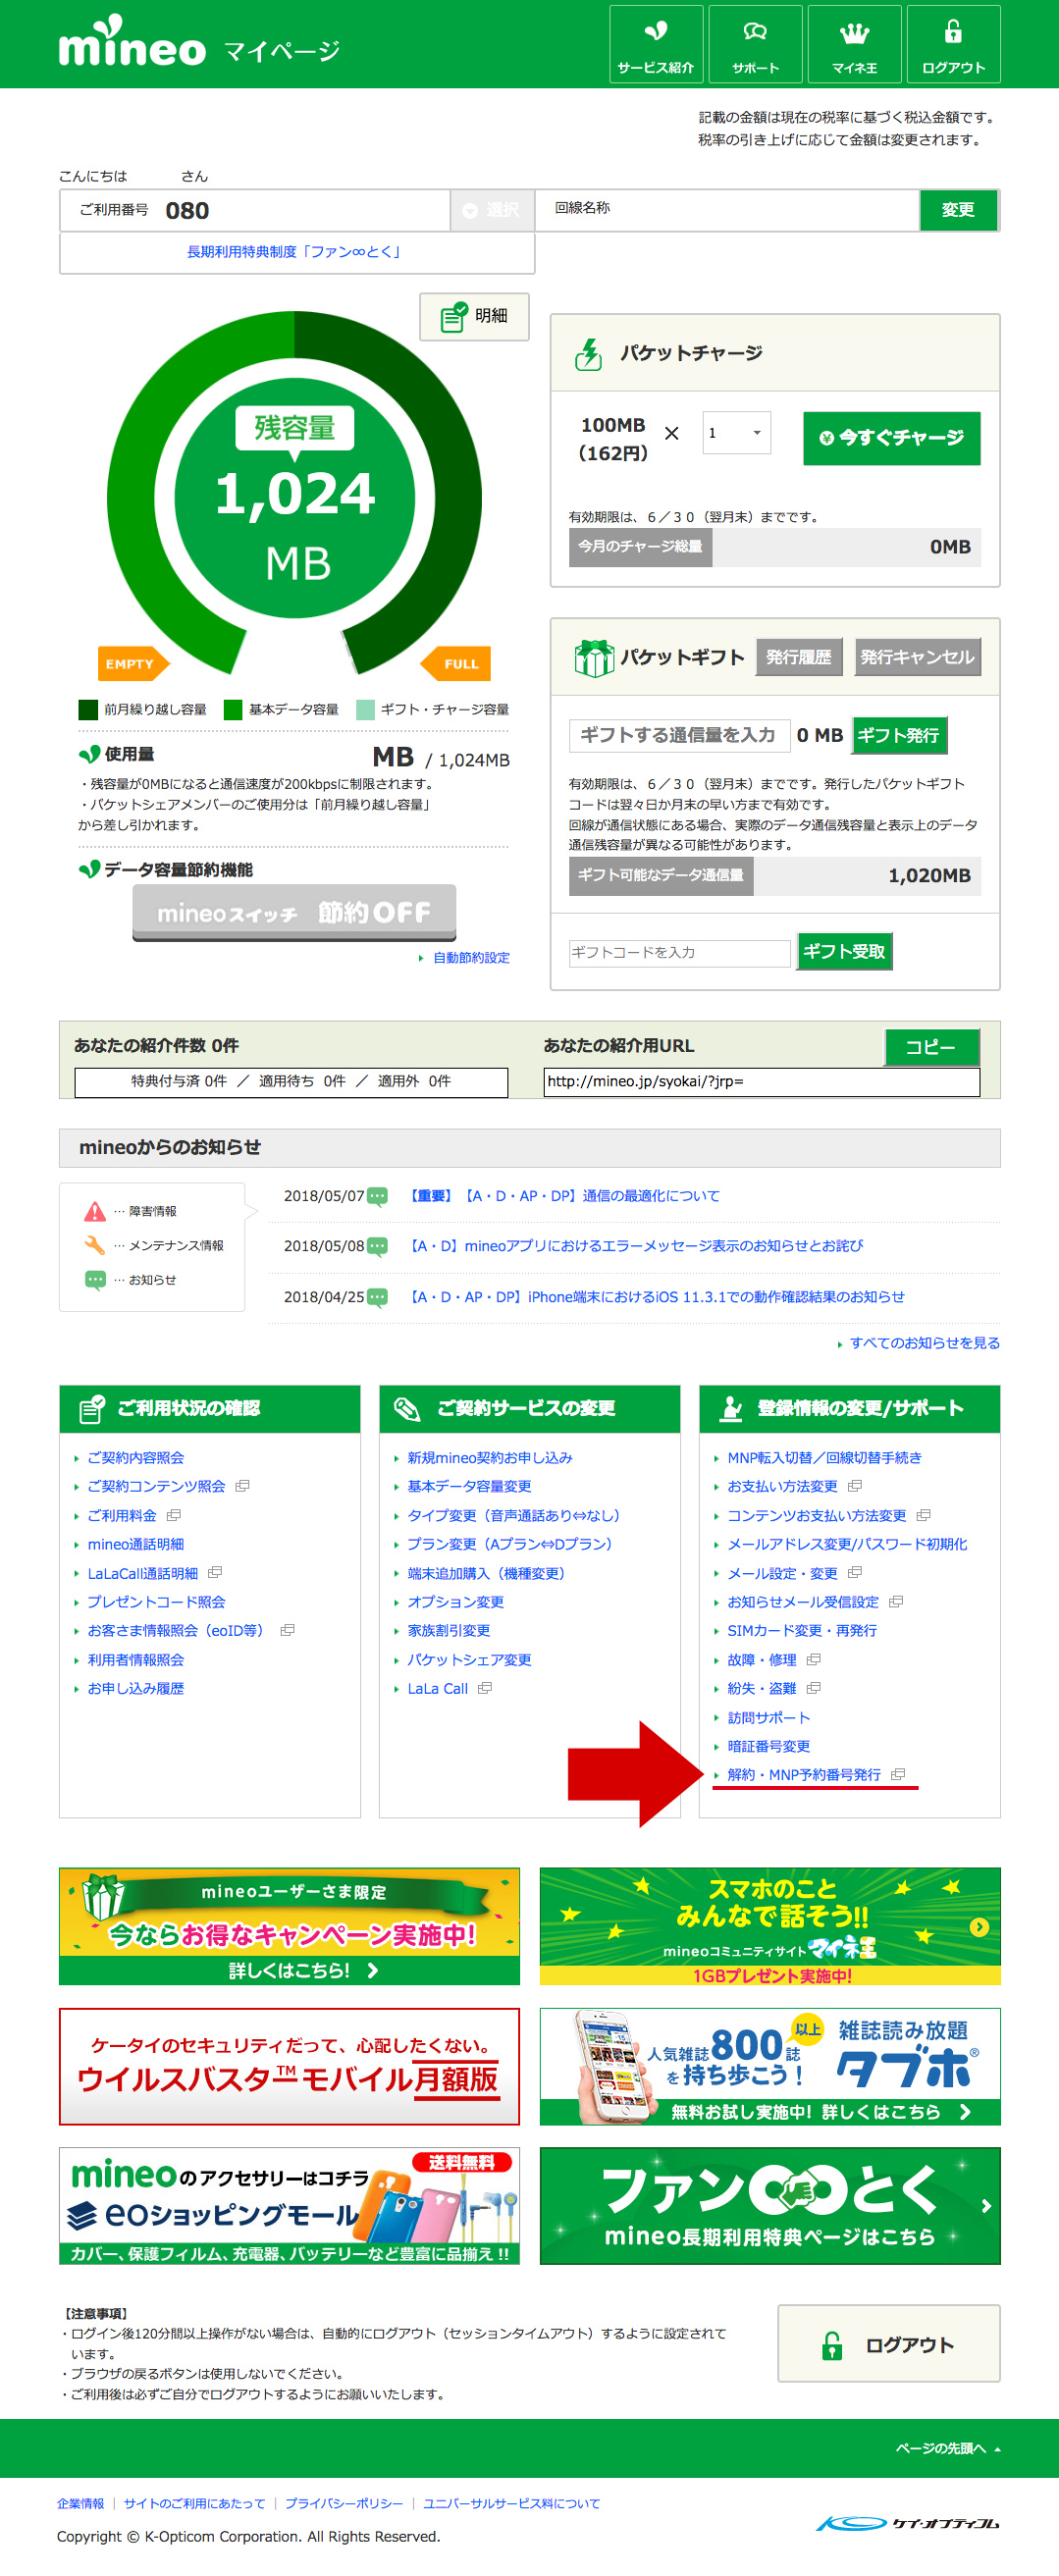Open 企業情報 footer link

click(80, 2504)
